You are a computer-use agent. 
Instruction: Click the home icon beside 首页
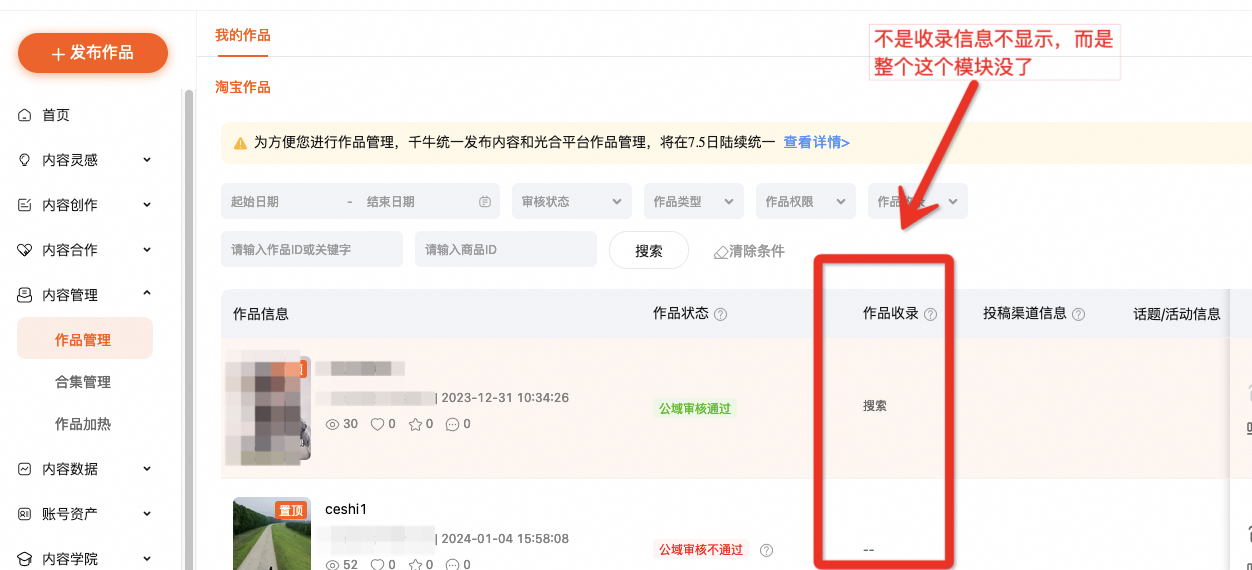[x=25, y=115]
